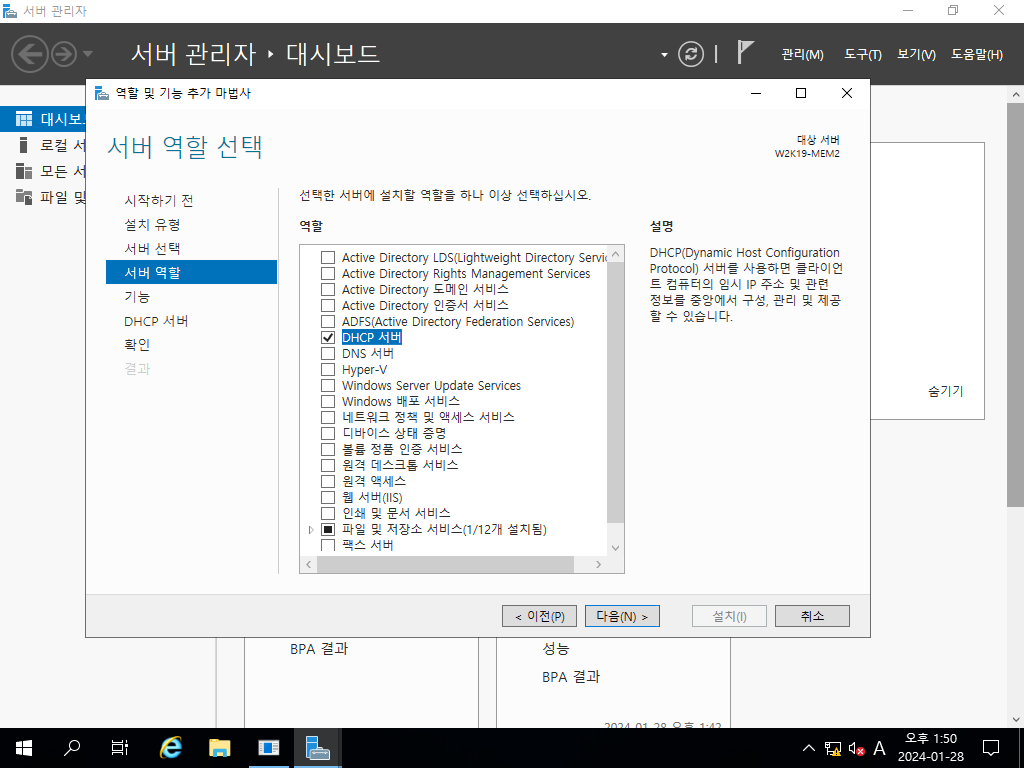The height and width of the screenshot is (768, 1024).
Task: Open the 도구(T) menu
Action: [x=862, y=55]
